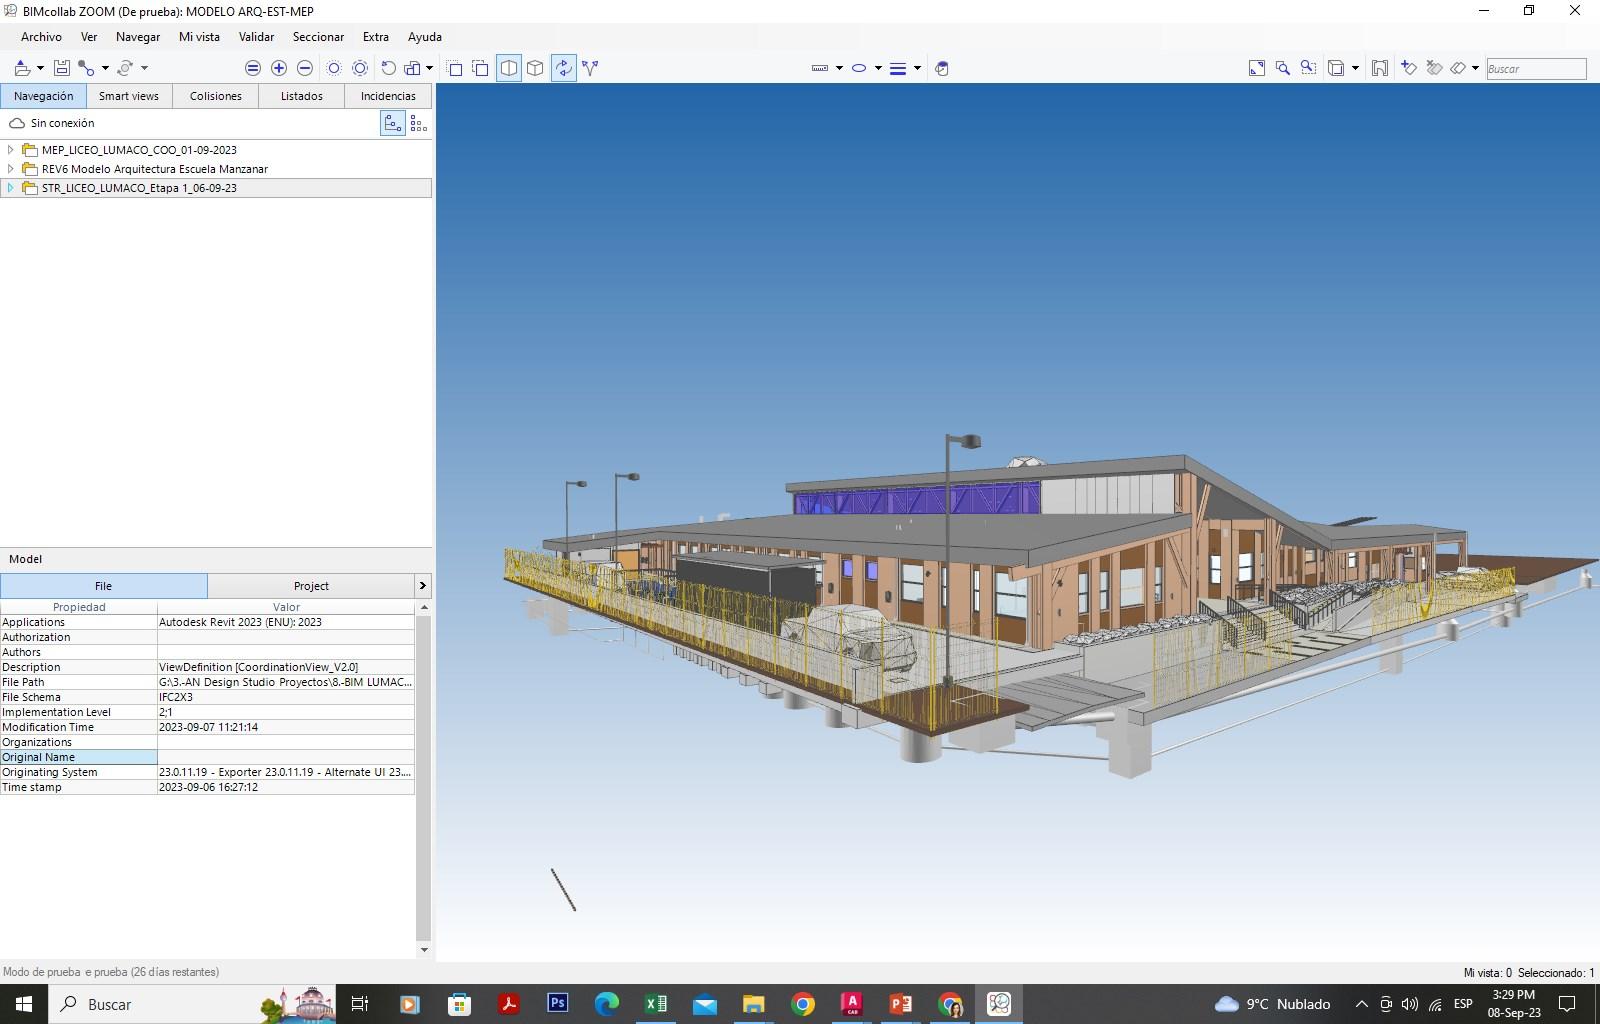Expand the MEP_LICEO_LUMACO_COO_01-09-2023 tree node
The height and width of the screenshot is (1024, 1600).
(x=11, y=150)
